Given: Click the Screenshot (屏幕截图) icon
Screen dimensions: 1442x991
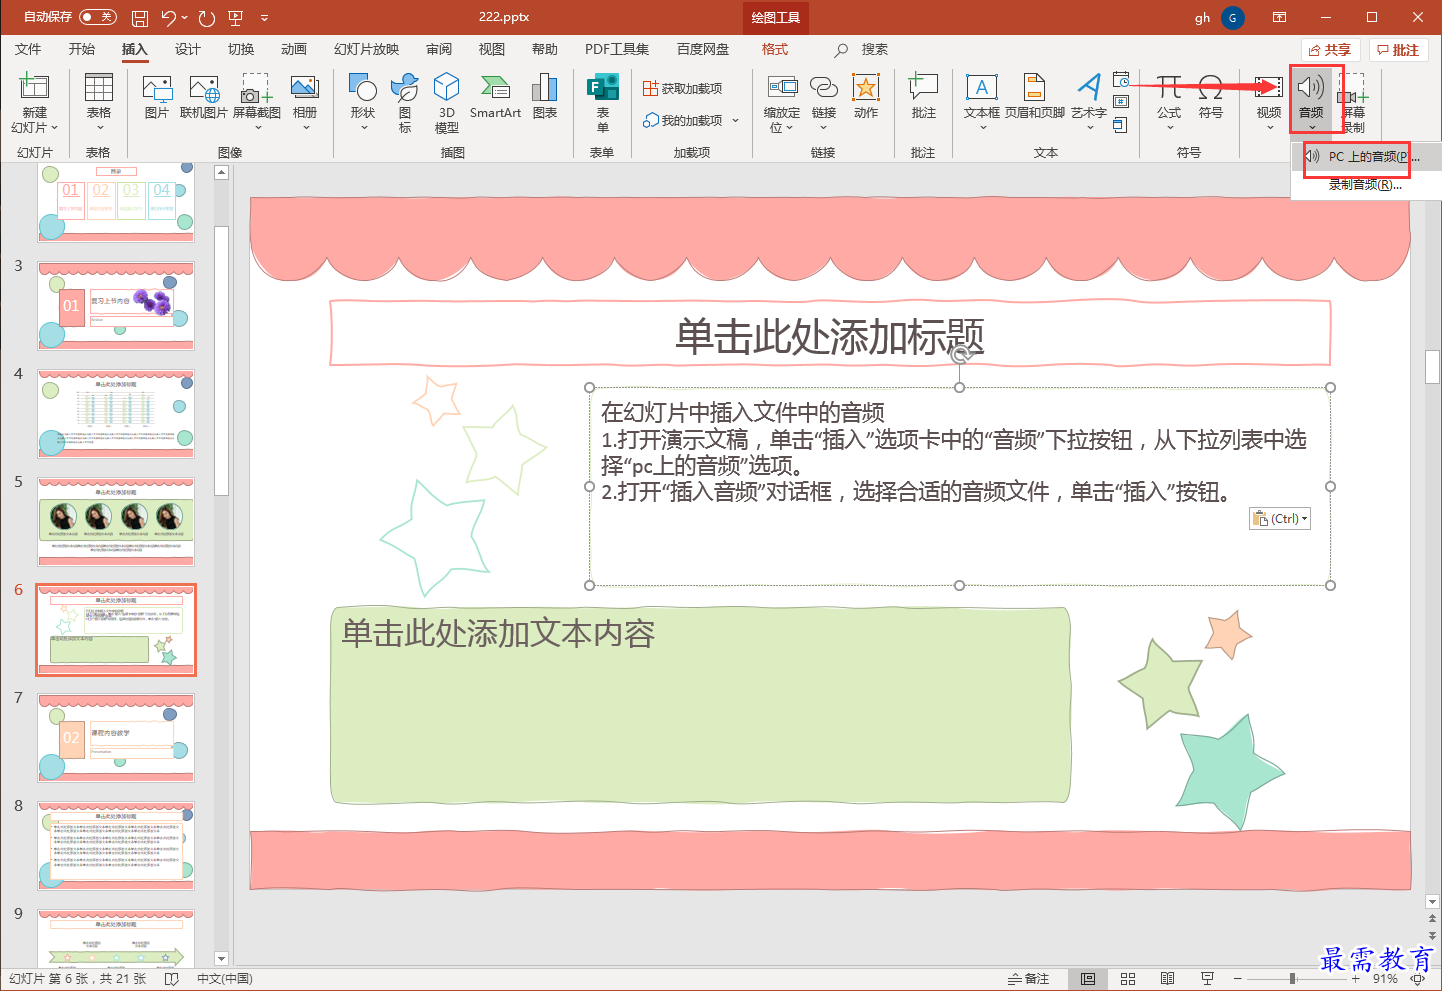Looking at the screenshot, I should coord(257,88).
